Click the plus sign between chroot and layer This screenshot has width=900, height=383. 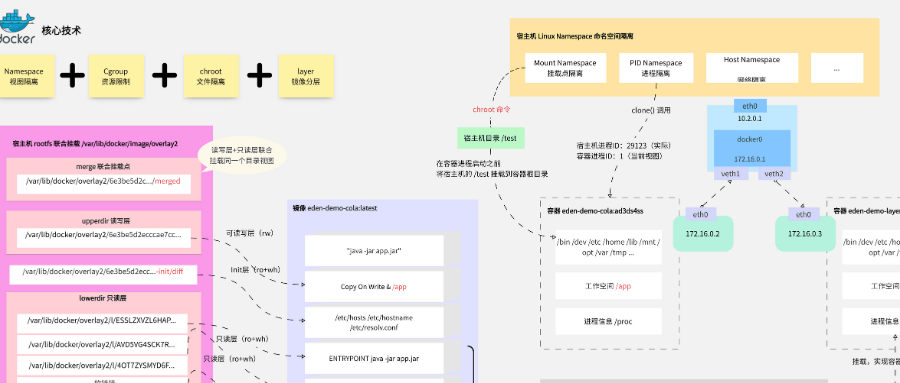259,75
